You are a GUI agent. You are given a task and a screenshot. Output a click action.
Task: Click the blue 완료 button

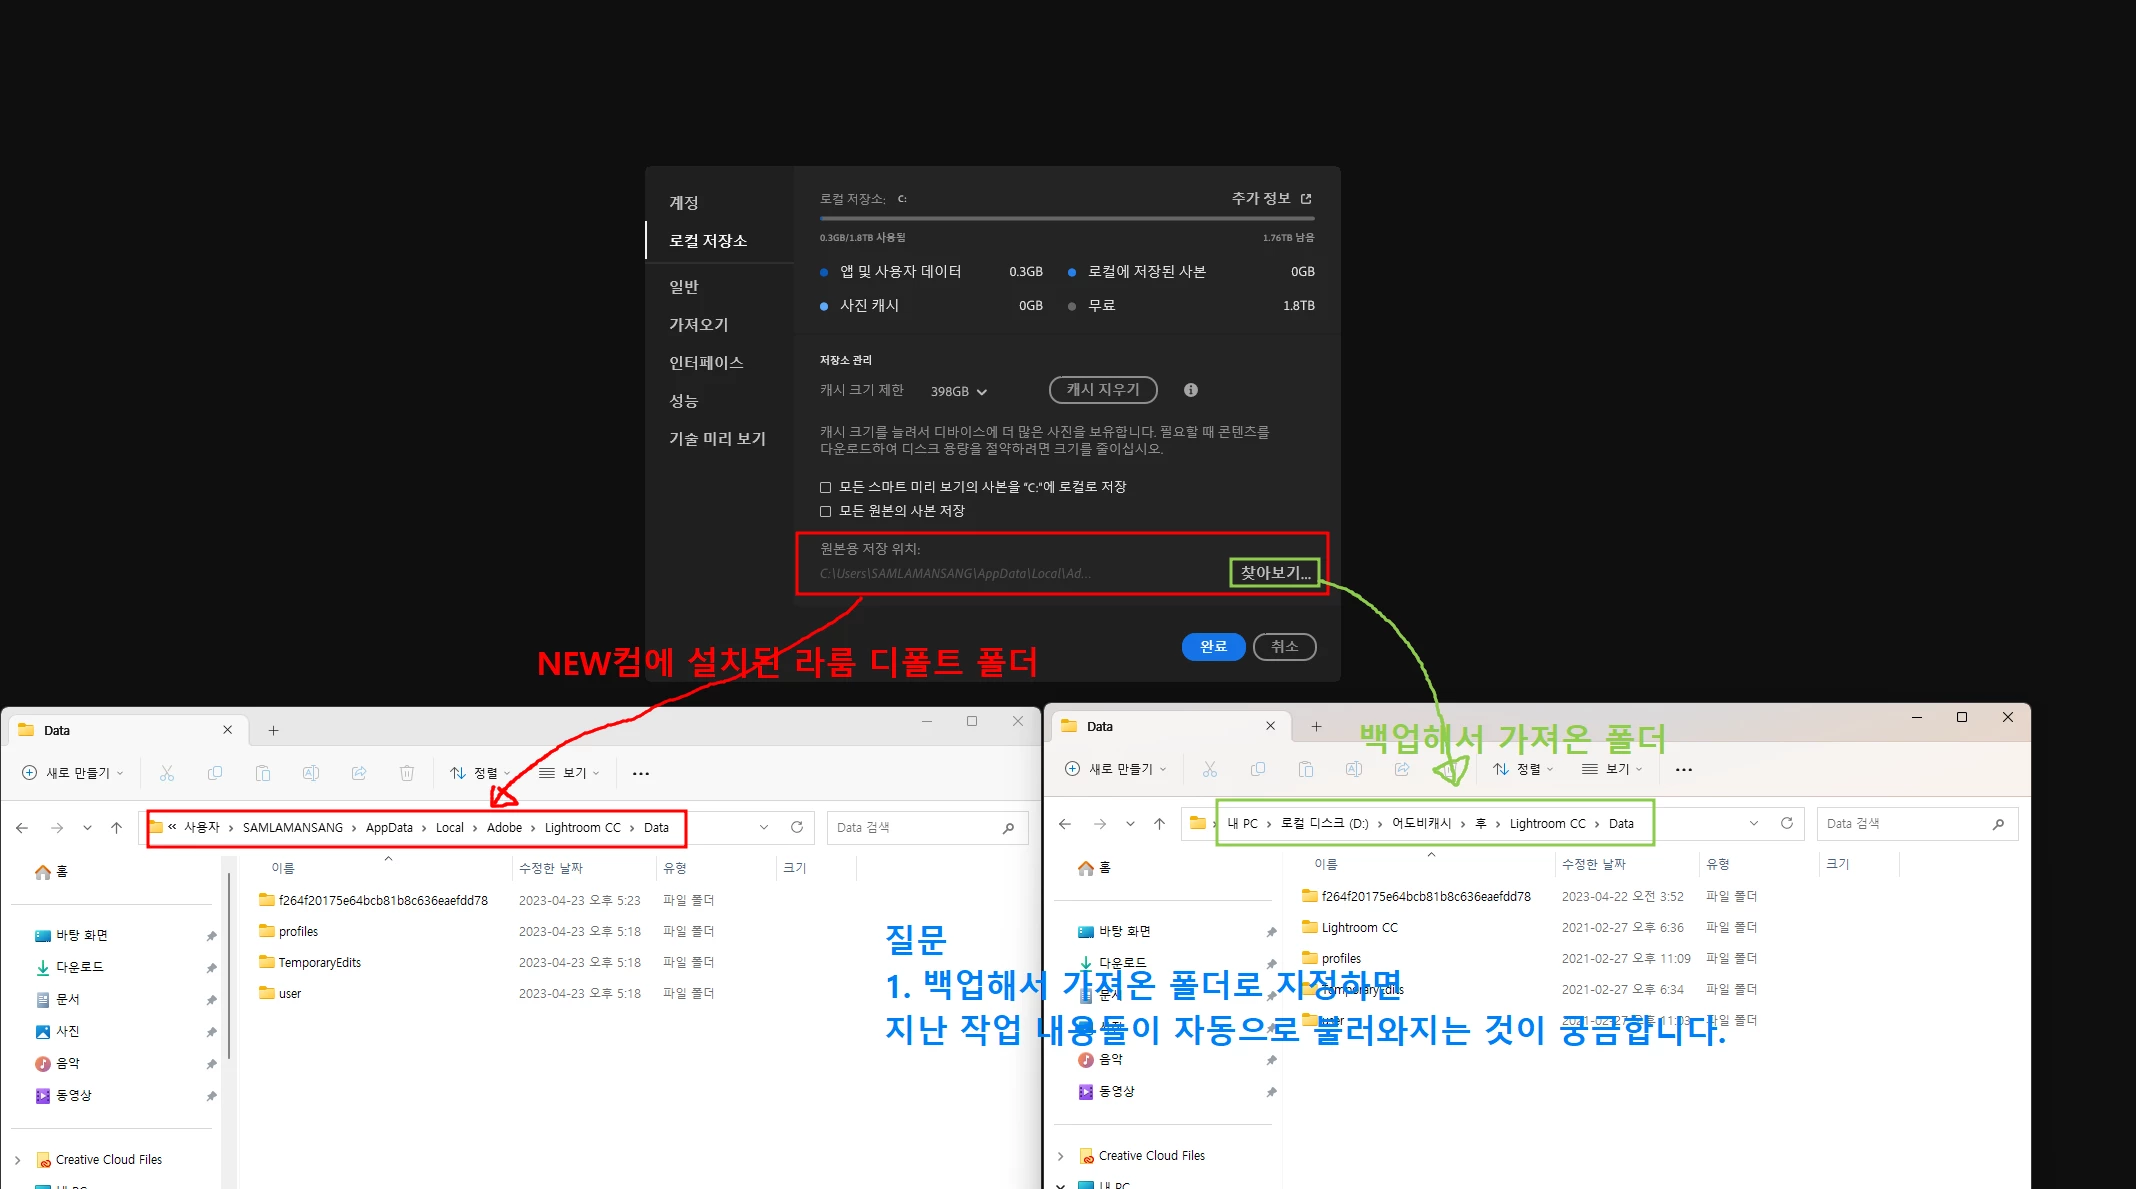click(x=1213, y=647)
